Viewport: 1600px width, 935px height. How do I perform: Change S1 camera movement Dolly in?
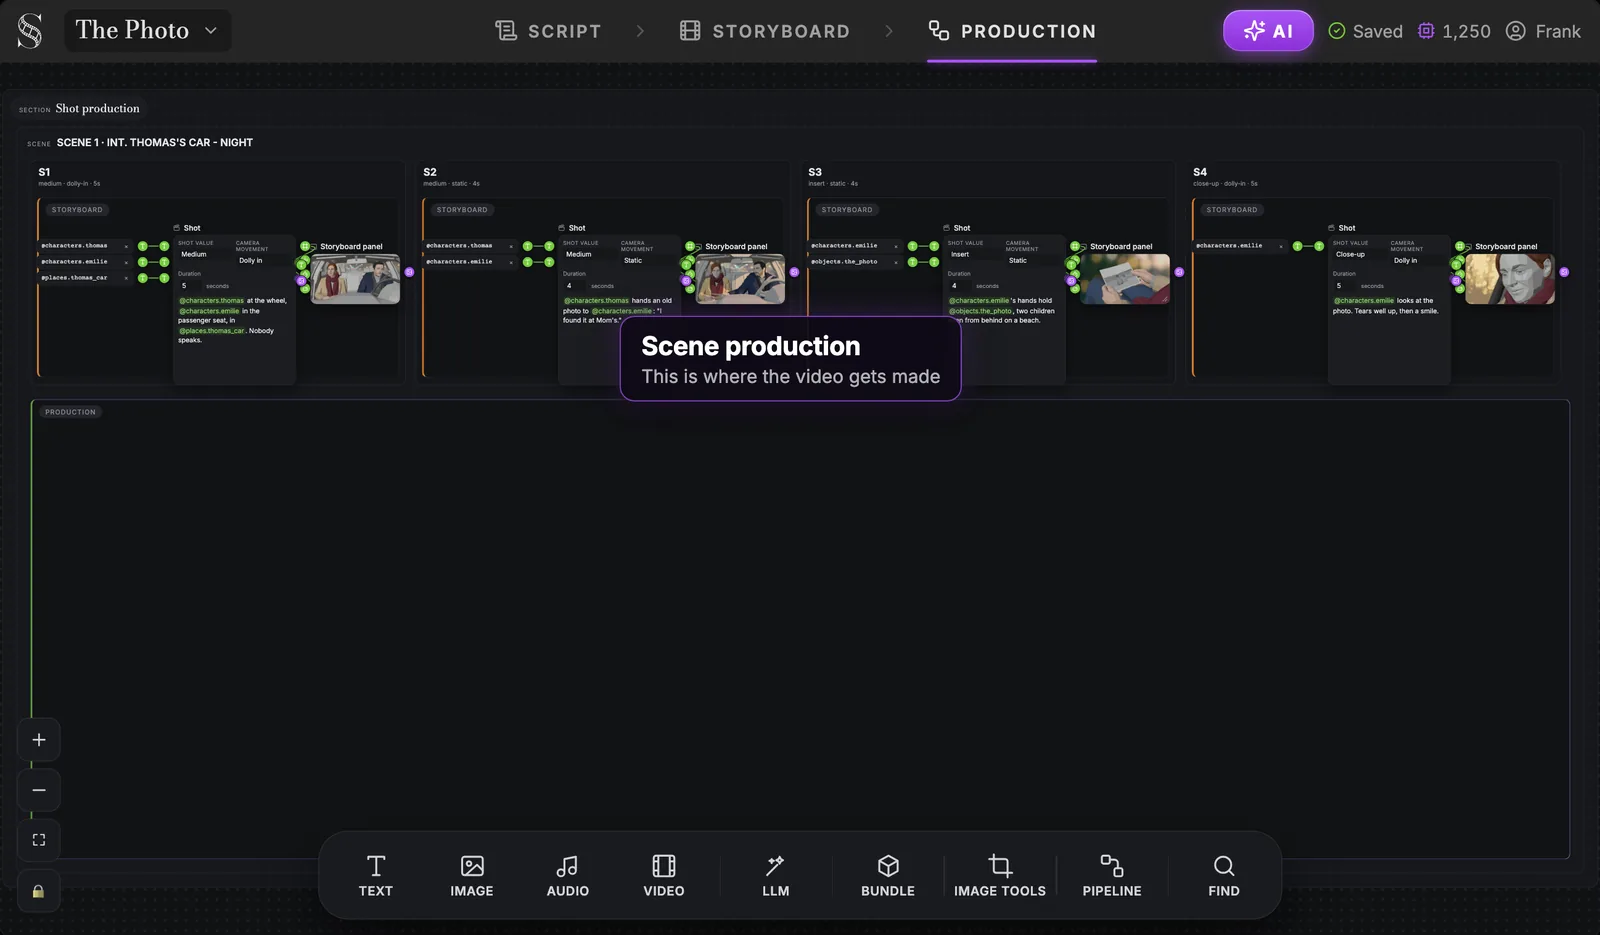262,260
